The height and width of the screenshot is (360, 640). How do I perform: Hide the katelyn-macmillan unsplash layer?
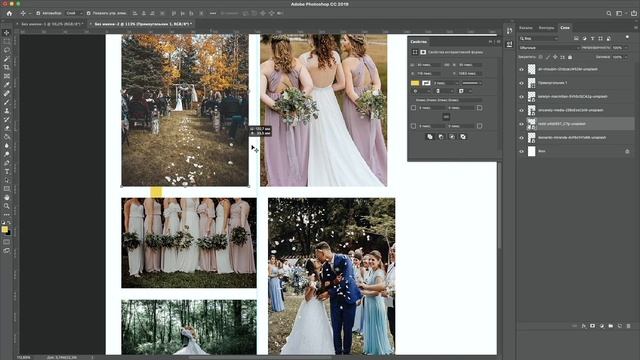coord(521,97)
